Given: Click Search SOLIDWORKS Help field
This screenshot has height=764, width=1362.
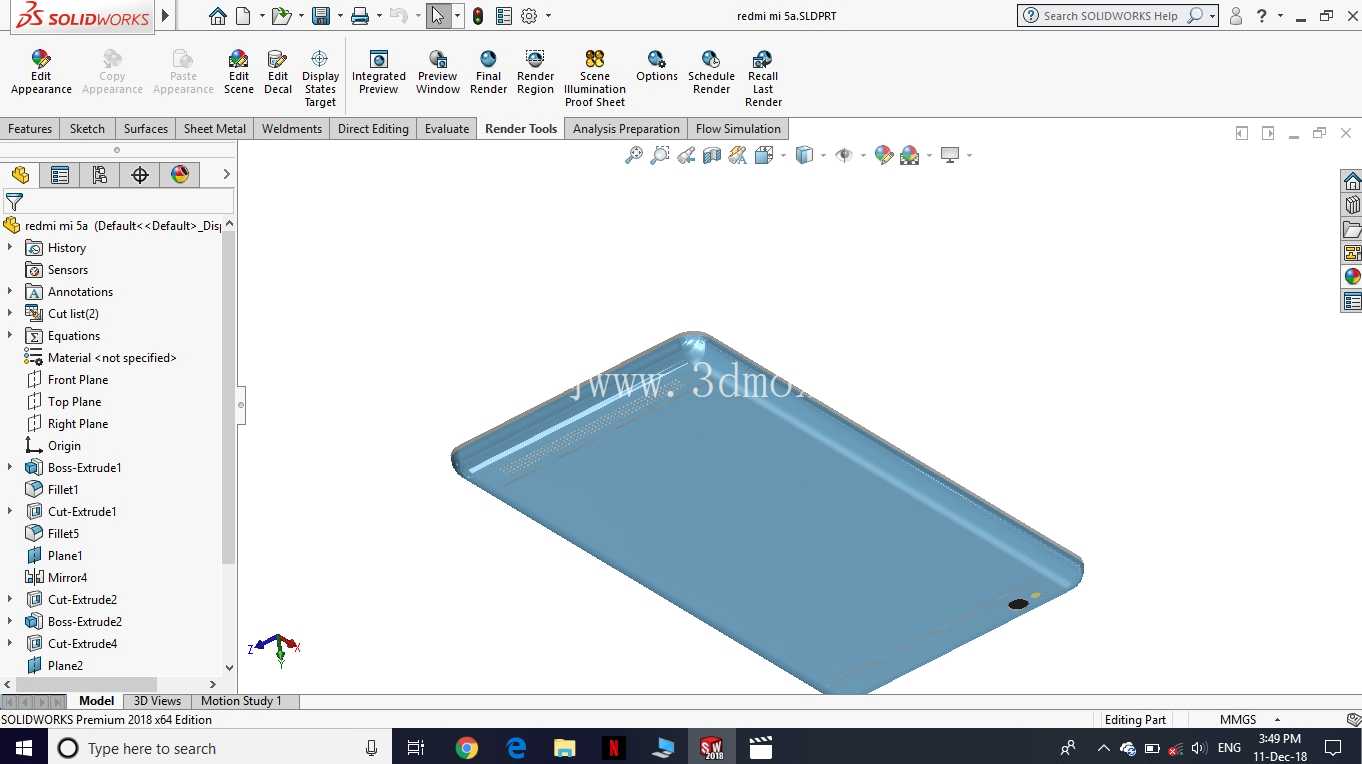Looking at the screenshot, I should tap(1112, 16).
